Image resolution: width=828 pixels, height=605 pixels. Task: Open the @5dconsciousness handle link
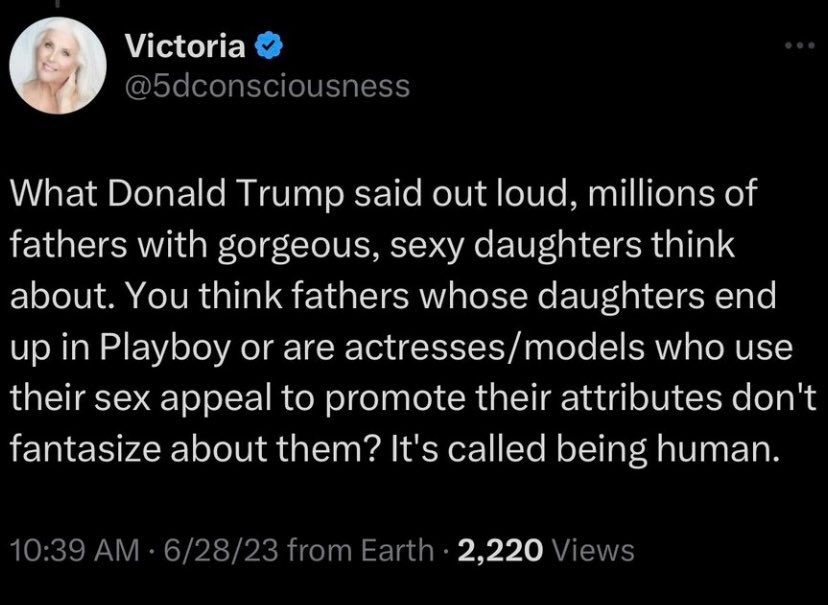point(268,87)
